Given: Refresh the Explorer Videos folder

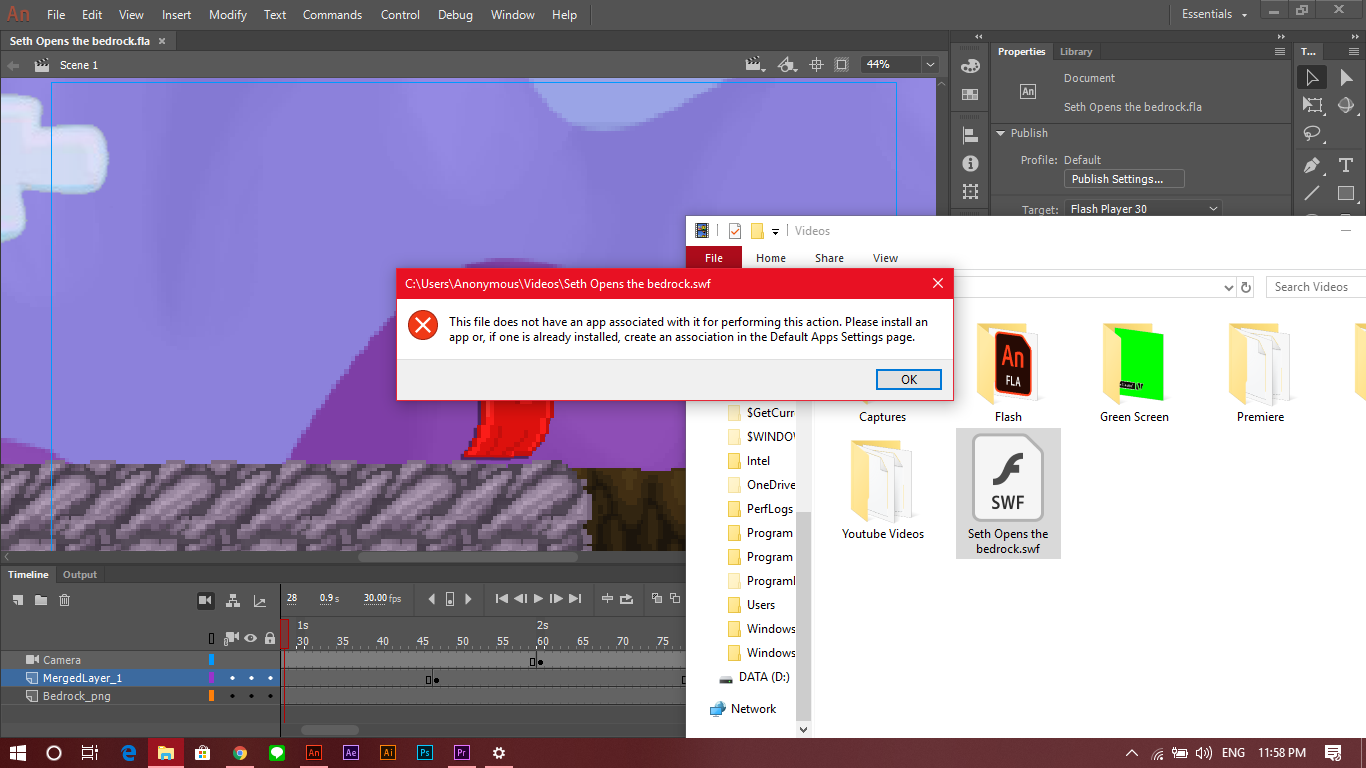Looking at the screenshot, I should (1246, 287).
